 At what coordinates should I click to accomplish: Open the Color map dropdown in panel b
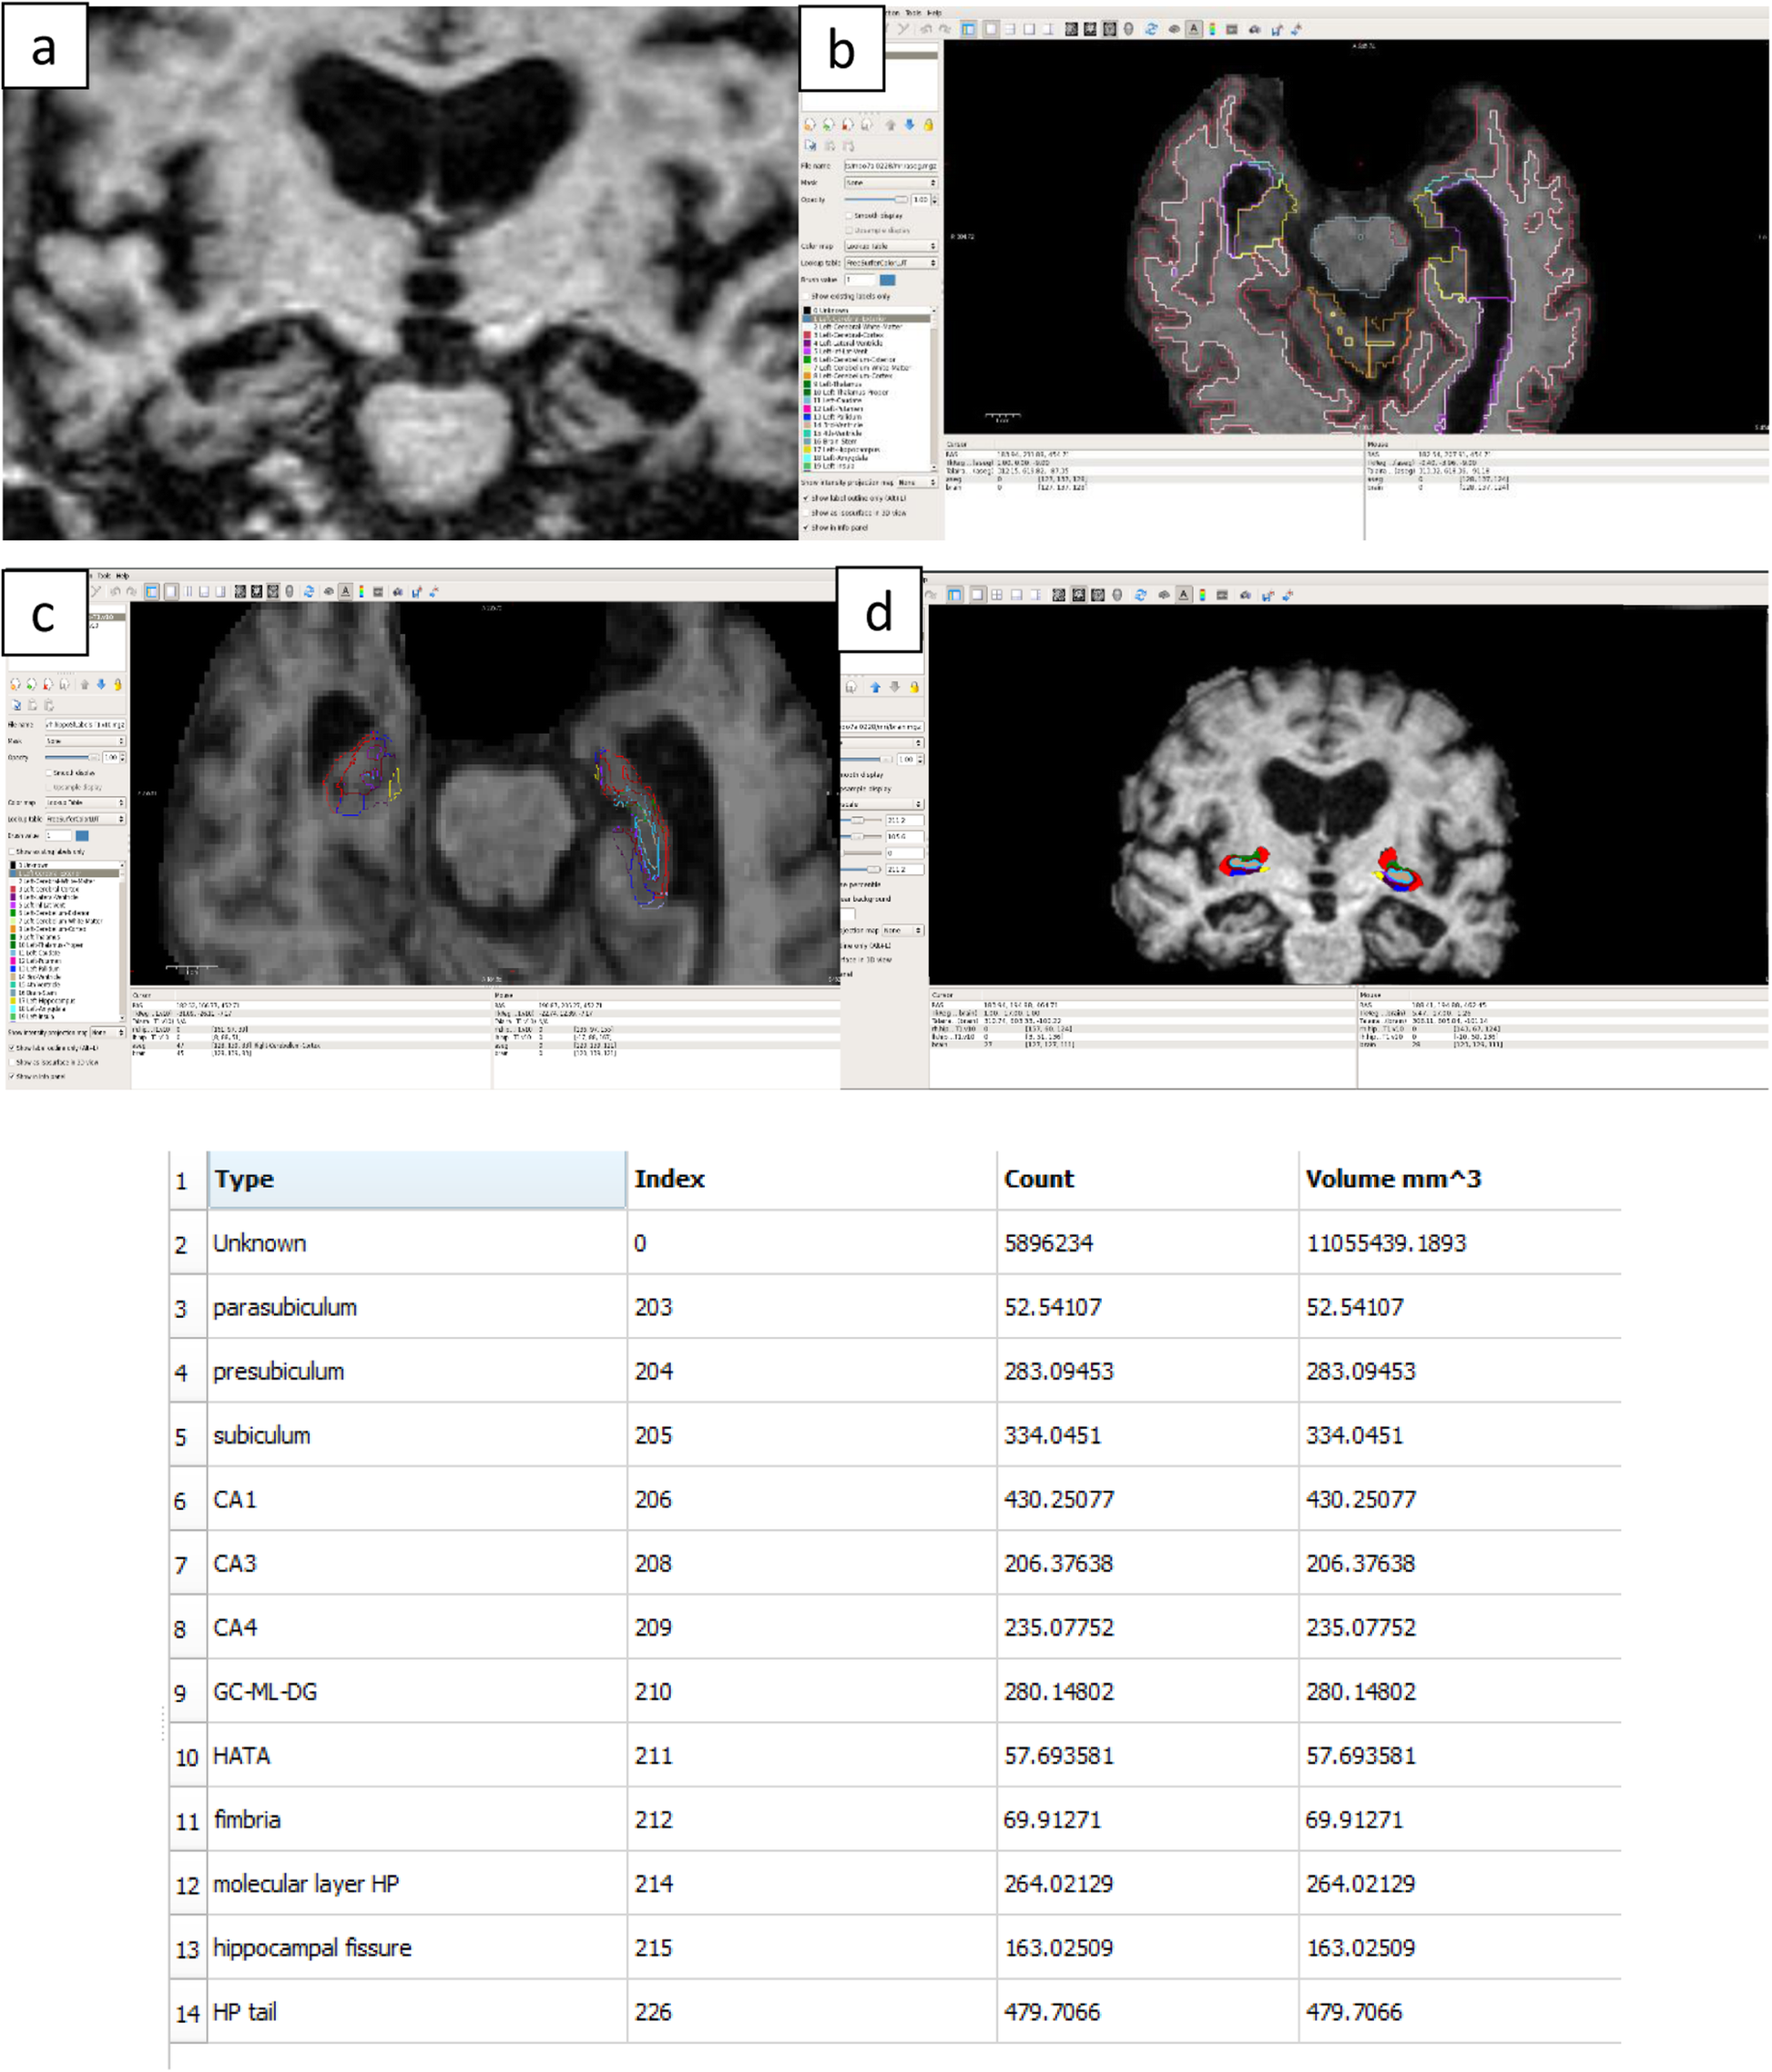pos(891,246)
